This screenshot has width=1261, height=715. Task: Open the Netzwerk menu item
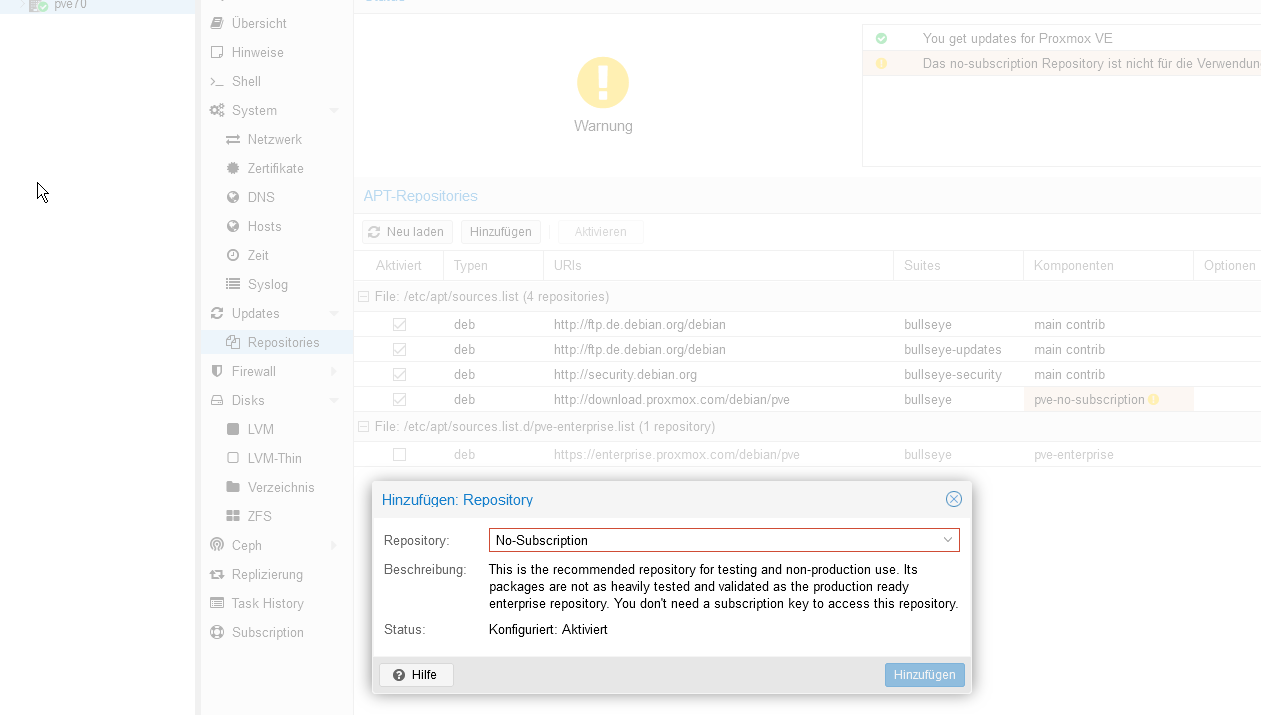coord(277,139)
